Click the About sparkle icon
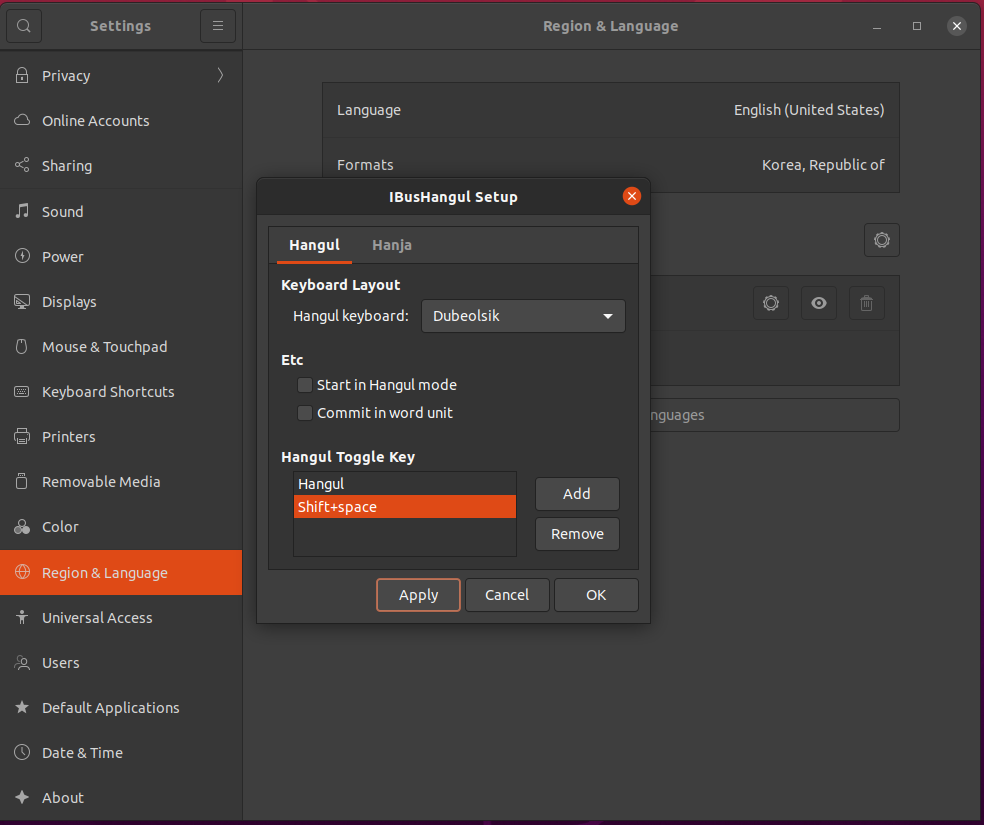Screen dimensions: 984x825 (x=22, y=797)
